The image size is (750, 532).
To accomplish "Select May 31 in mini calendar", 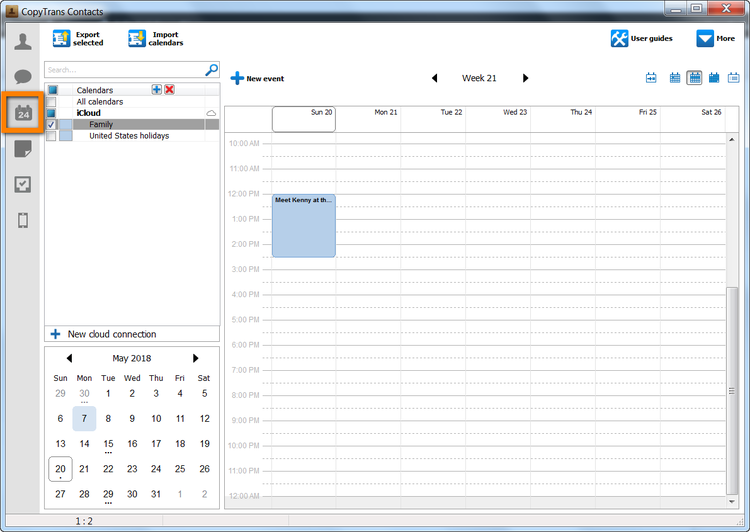I will (156, 494).
